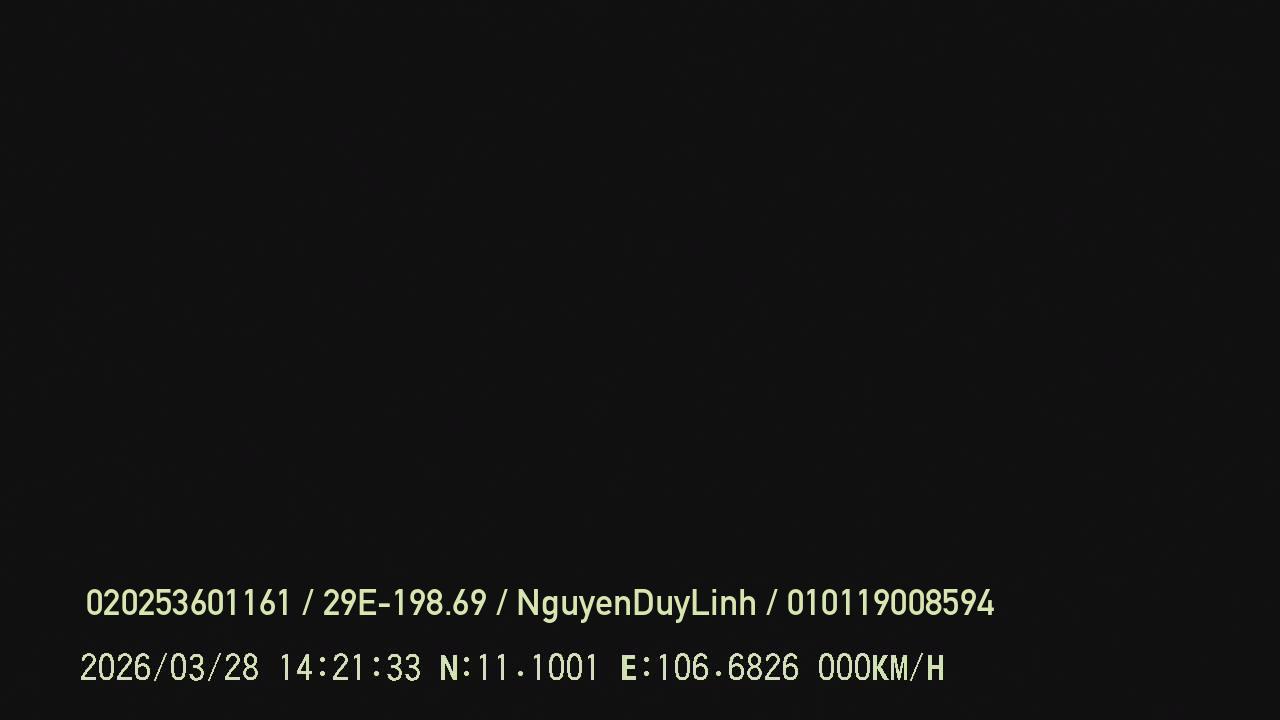Click the bold N: latitude label
This screenshot has height=720, width=1280.
(455, 668)
